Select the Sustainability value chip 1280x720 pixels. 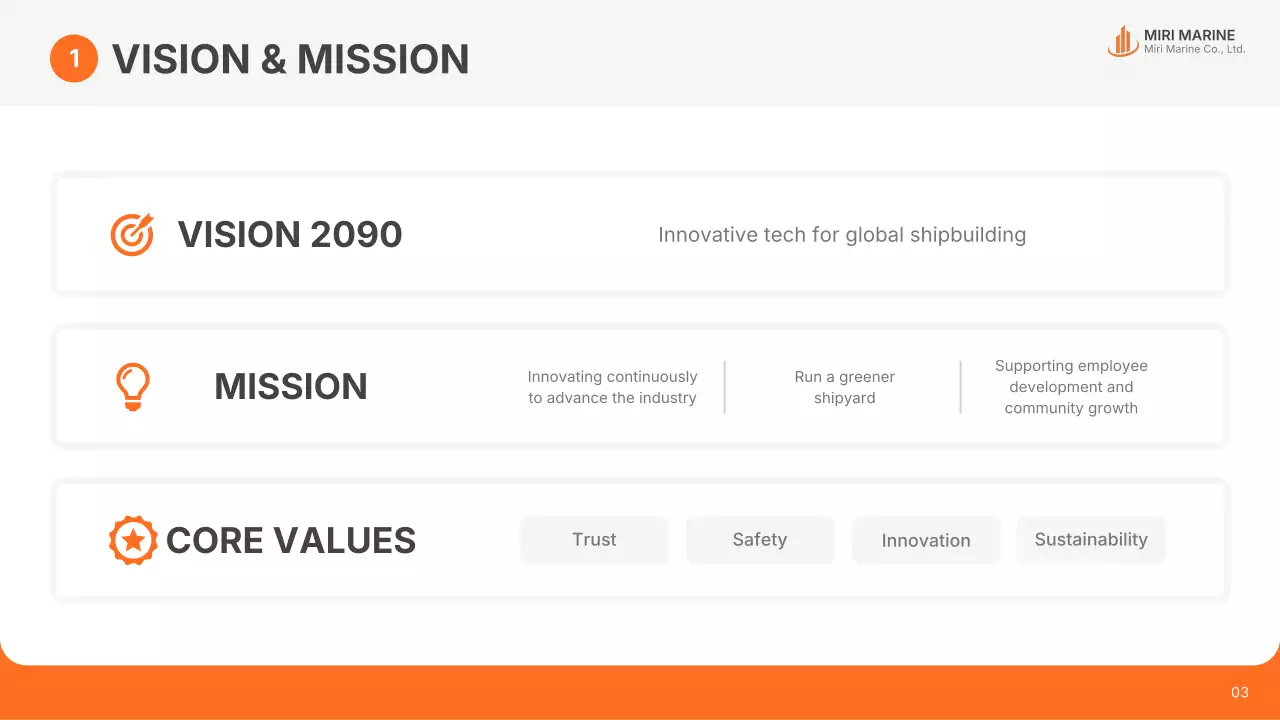[x=1091, y=540]
